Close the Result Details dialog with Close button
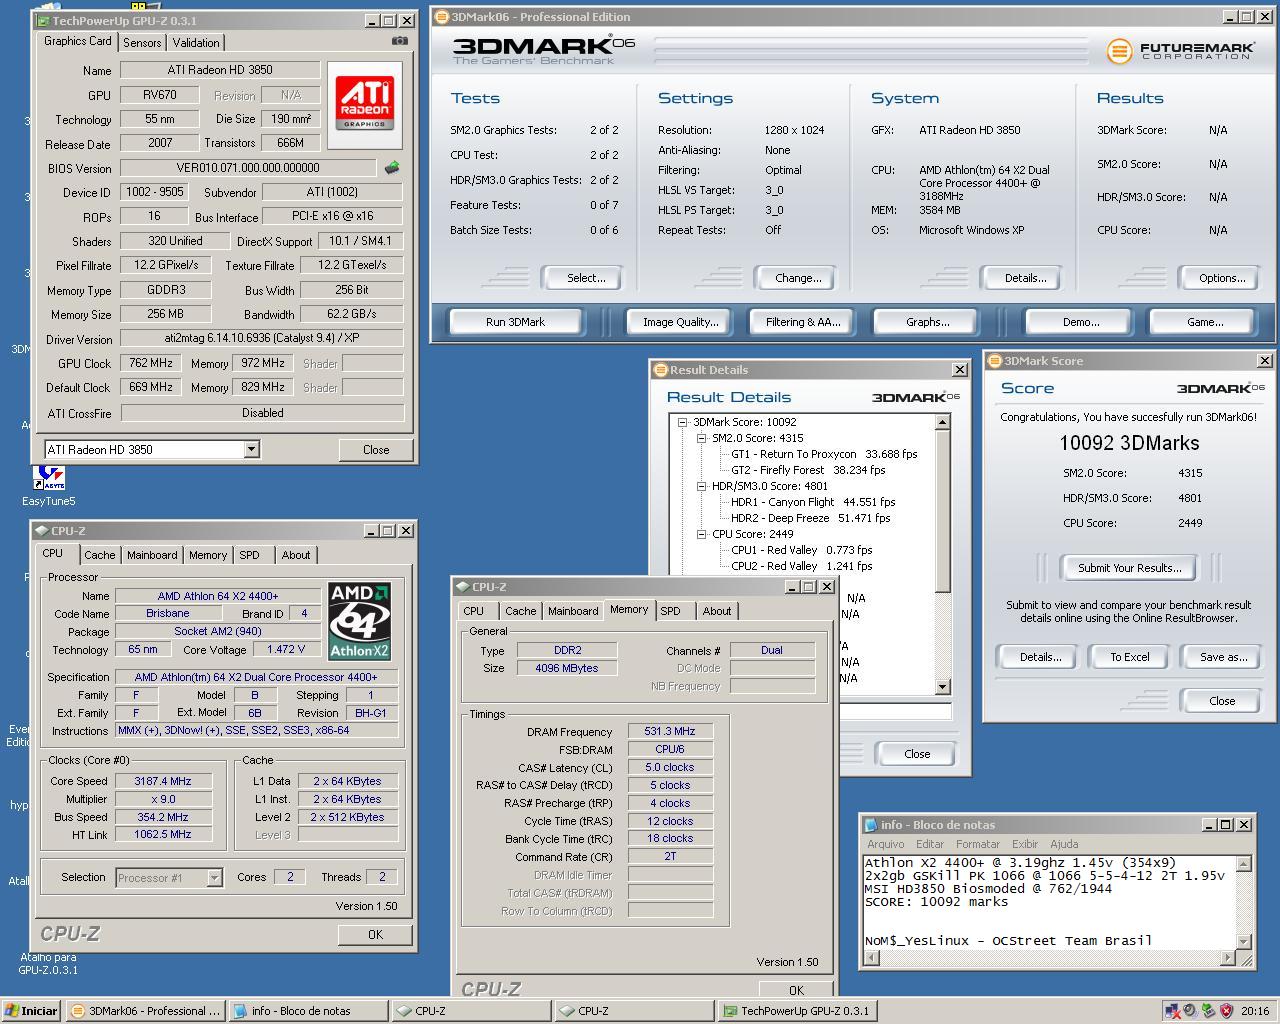 [916, 754]
